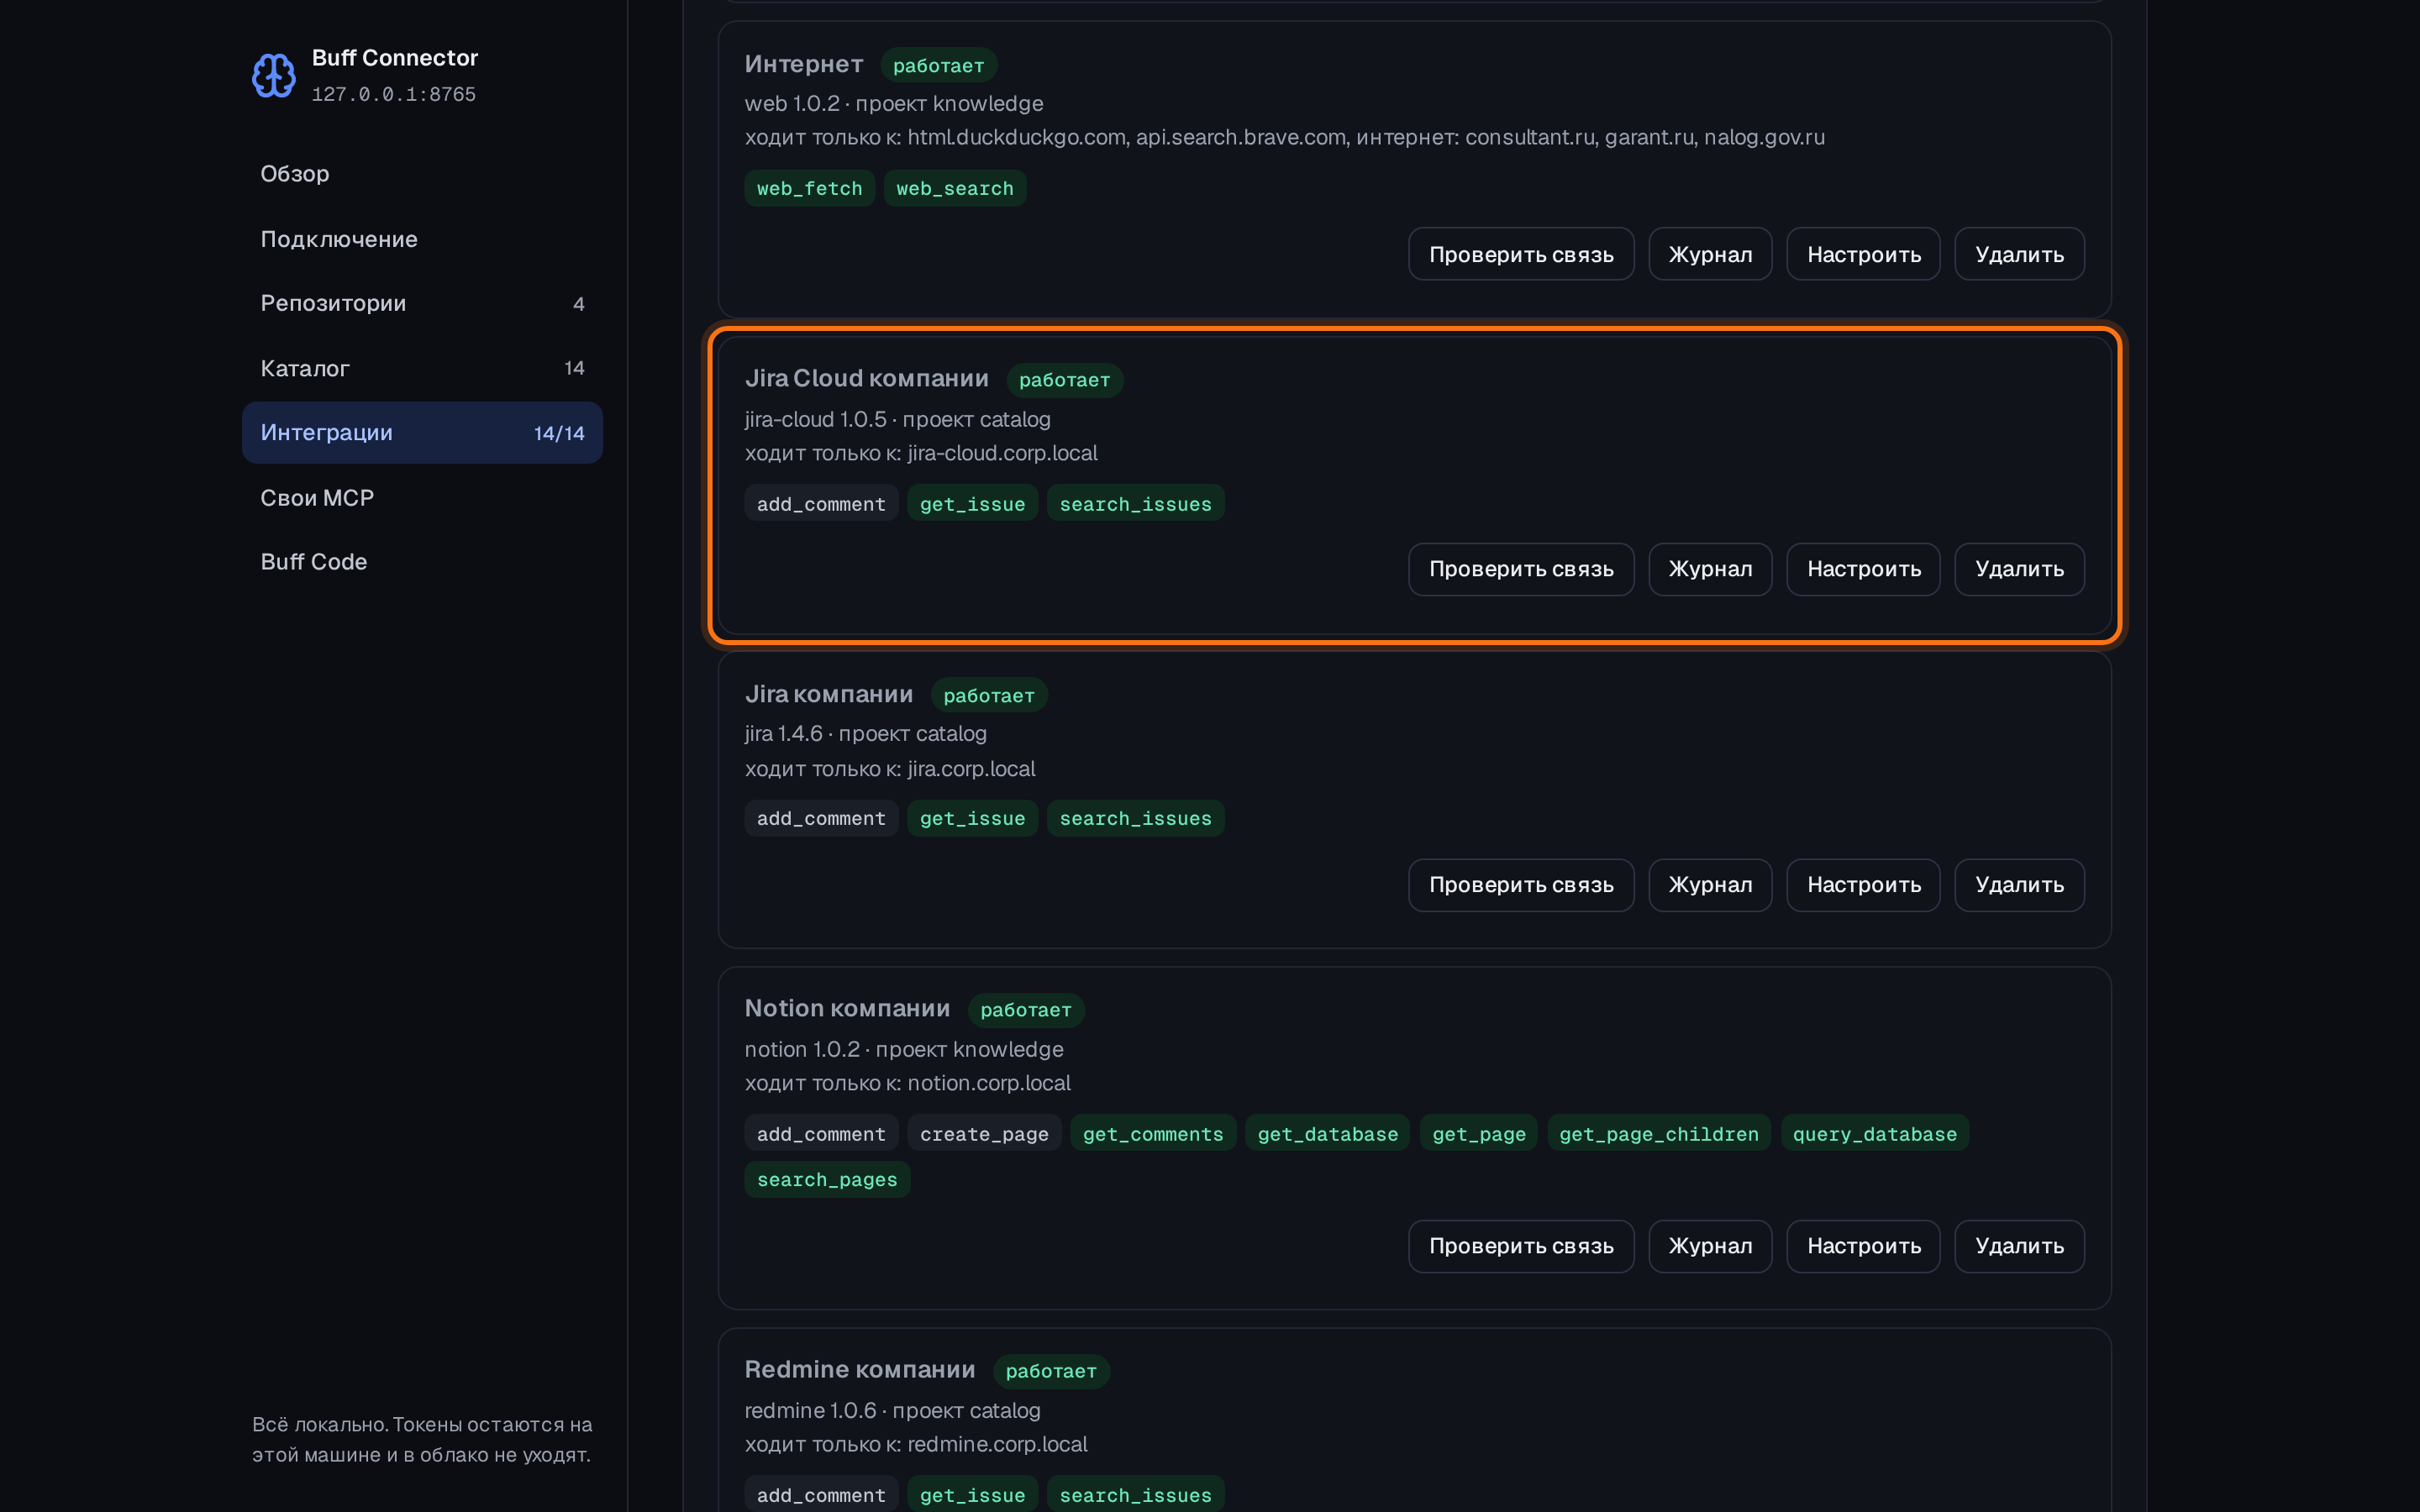Click the web_search tool tag
The width and height of the screenshot is (2420, 1512).
pos(954,188)
